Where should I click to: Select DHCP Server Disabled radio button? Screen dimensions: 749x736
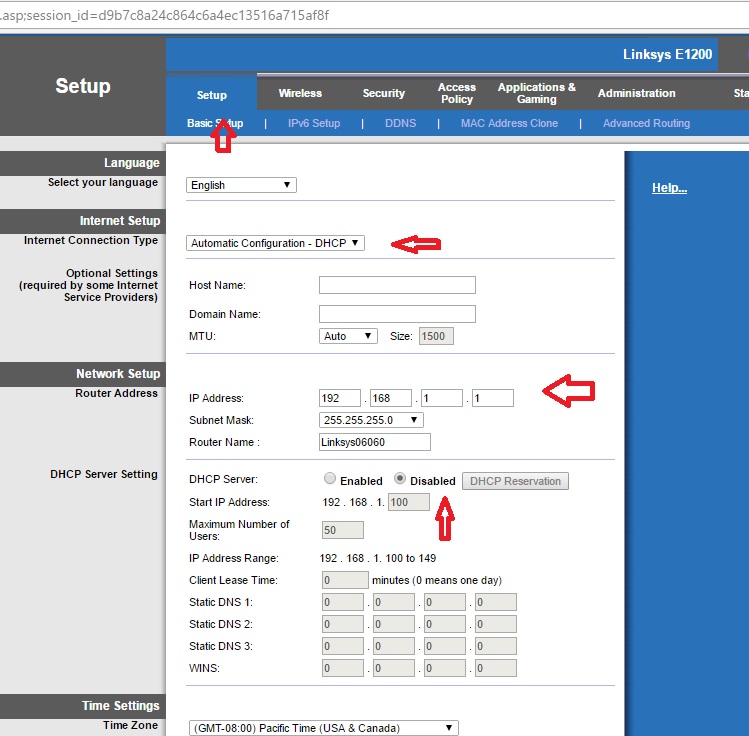[x=400, y=478]
